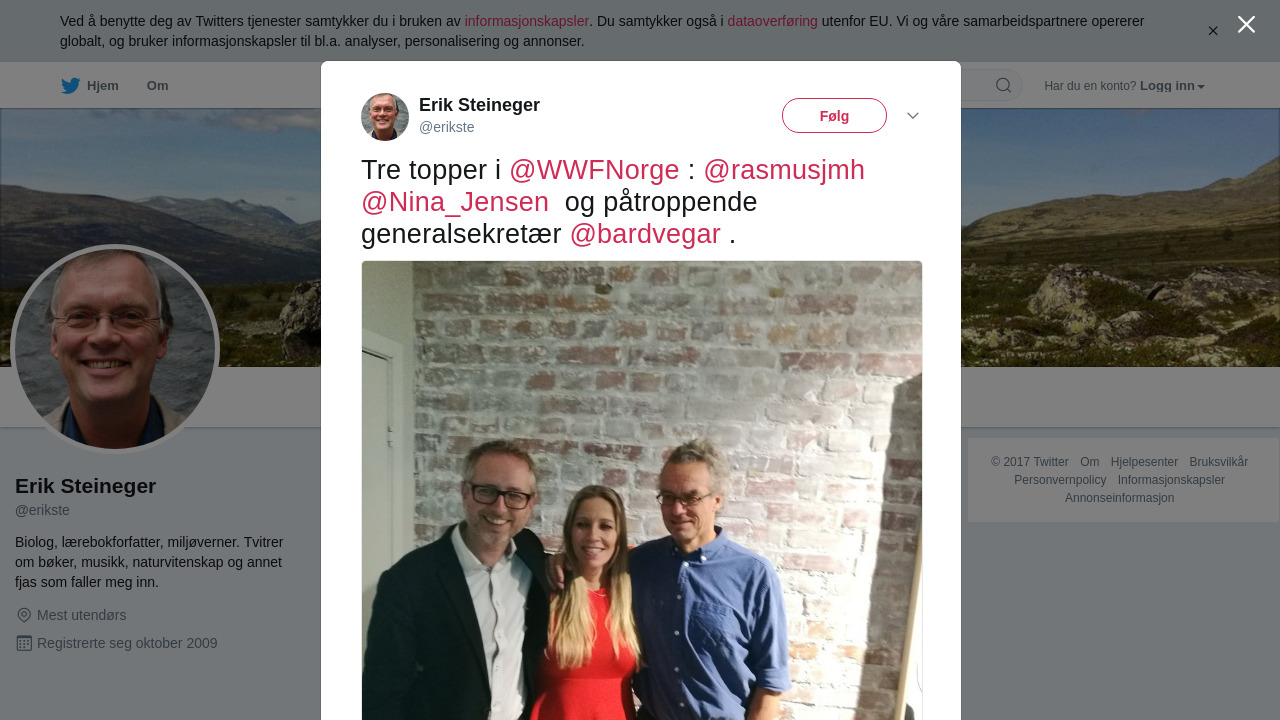Viewport: 1280px width, 720px height.
Task: Open Erik Steineger's small tweet avatar
Action: click(x=385, y=117)
